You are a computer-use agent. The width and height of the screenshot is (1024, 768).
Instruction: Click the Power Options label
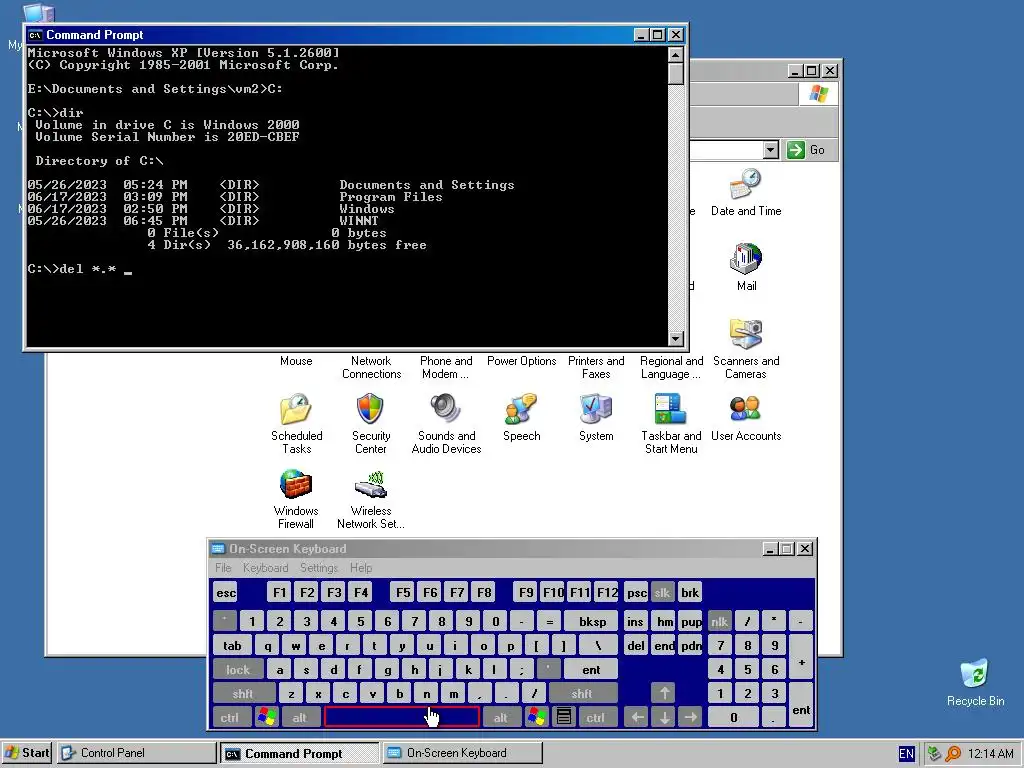click(x=521, y=361)
